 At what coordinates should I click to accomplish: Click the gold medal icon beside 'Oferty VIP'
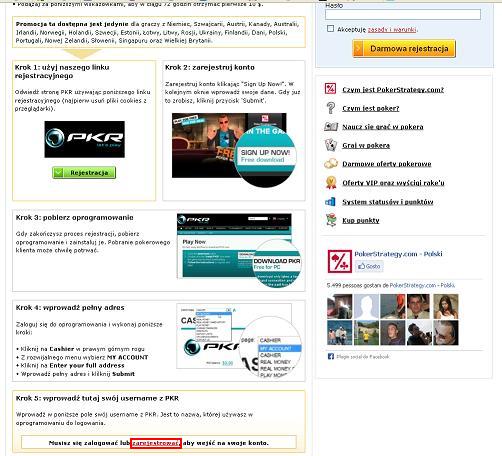[331, 183]
